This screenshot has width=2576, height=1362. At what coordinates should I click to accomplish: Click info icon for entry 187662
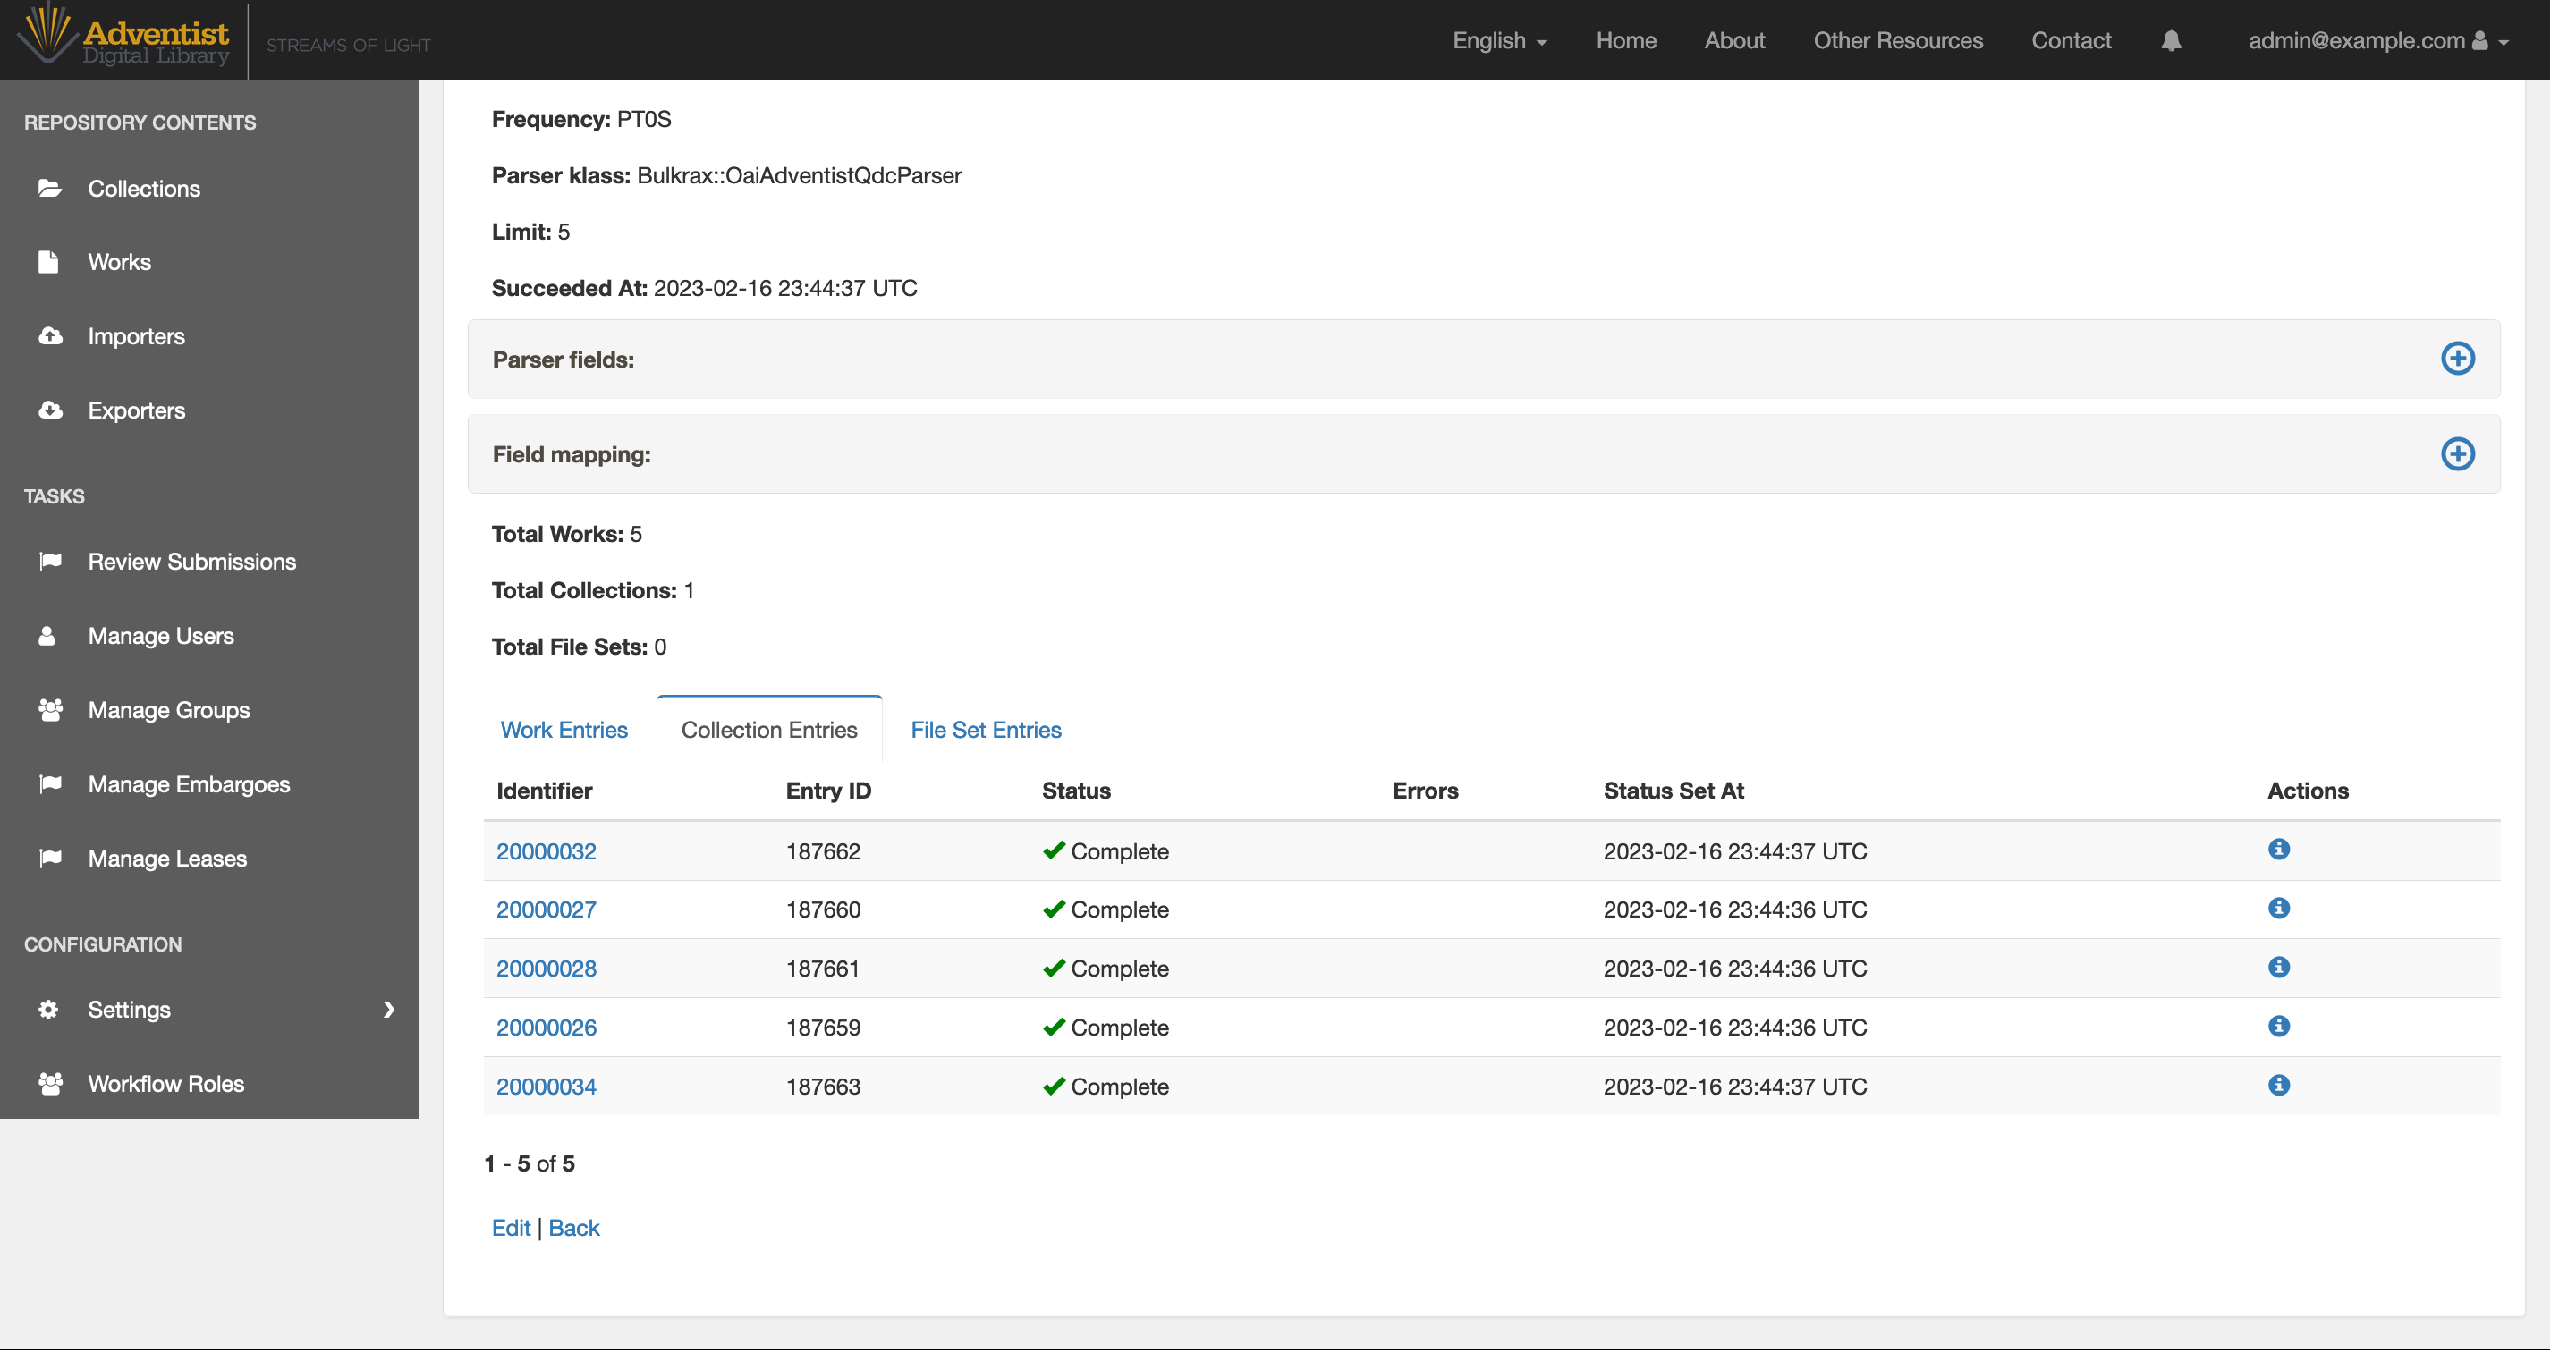pos(2278,849)
